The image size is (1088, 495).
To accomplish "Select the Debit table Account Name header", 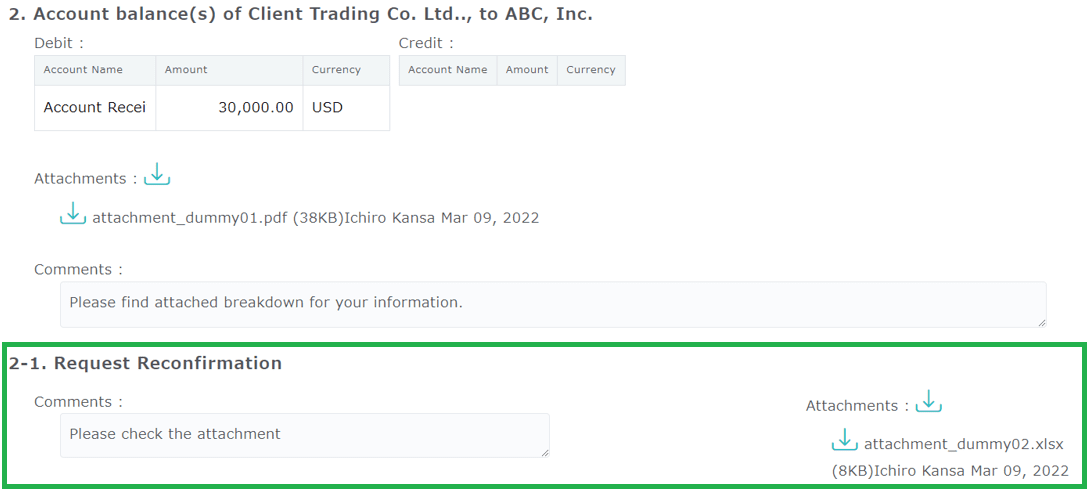I will click(x=95, y=70).
